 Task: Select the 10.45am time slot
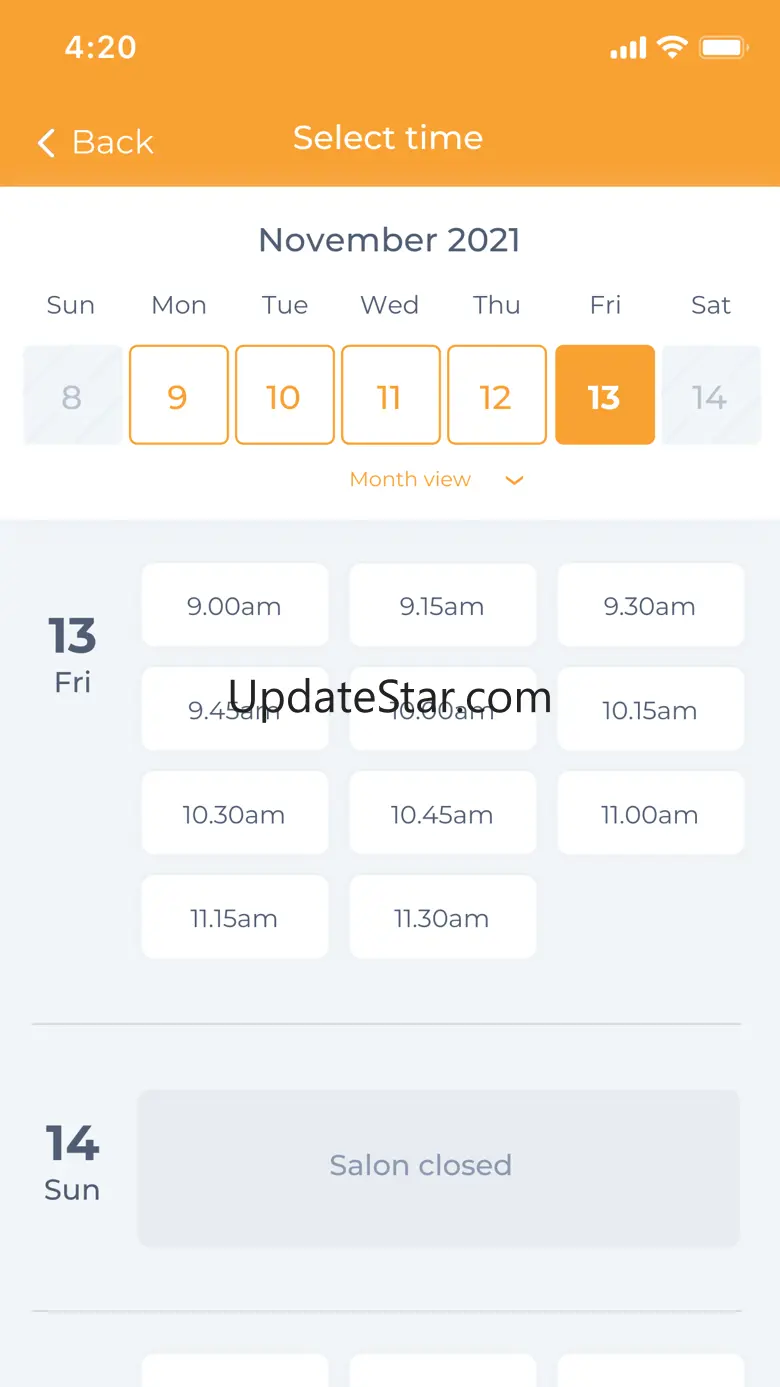point(442,814)
